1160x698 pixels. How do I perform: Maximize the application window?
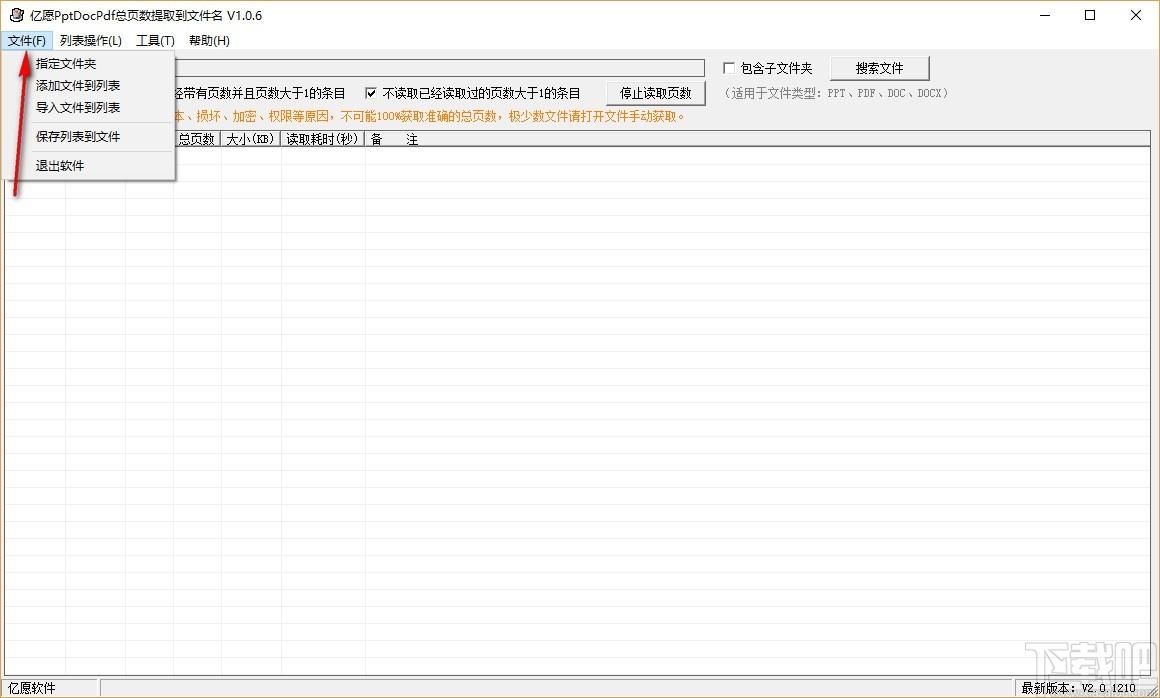[1090, 16]
